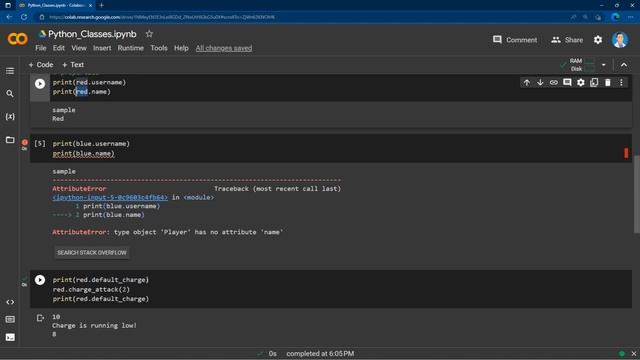Open the variables {x} panel
Viewport: 640px width, 360px height.
10,117
